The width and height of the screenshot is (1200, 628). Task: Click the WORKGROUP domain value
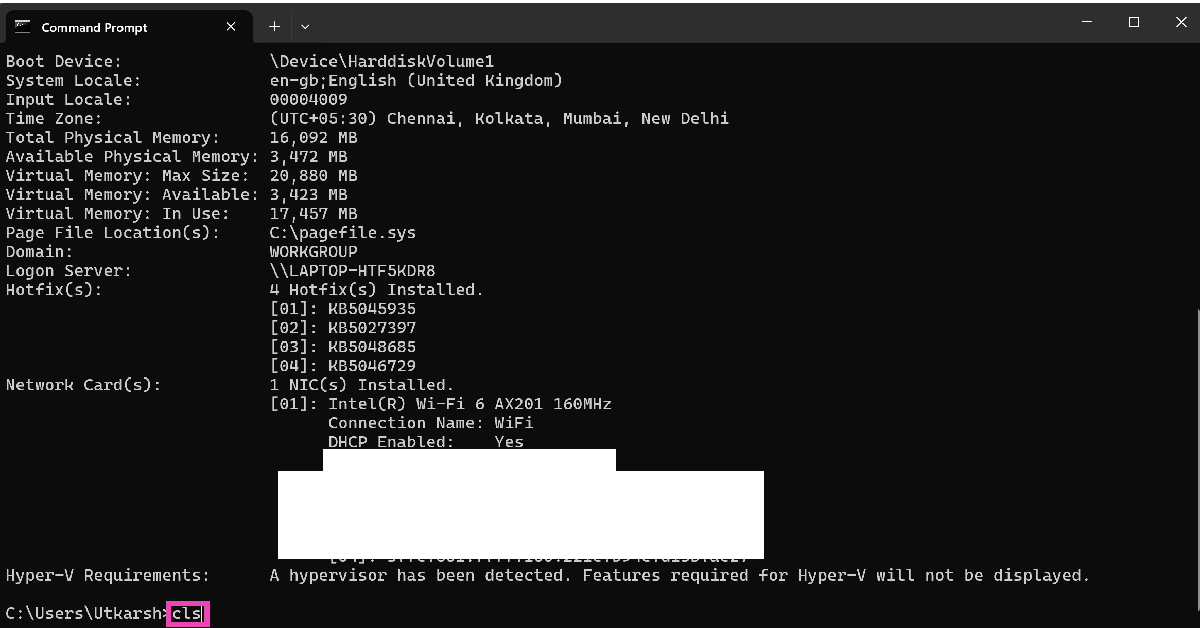tap(314, 252)
